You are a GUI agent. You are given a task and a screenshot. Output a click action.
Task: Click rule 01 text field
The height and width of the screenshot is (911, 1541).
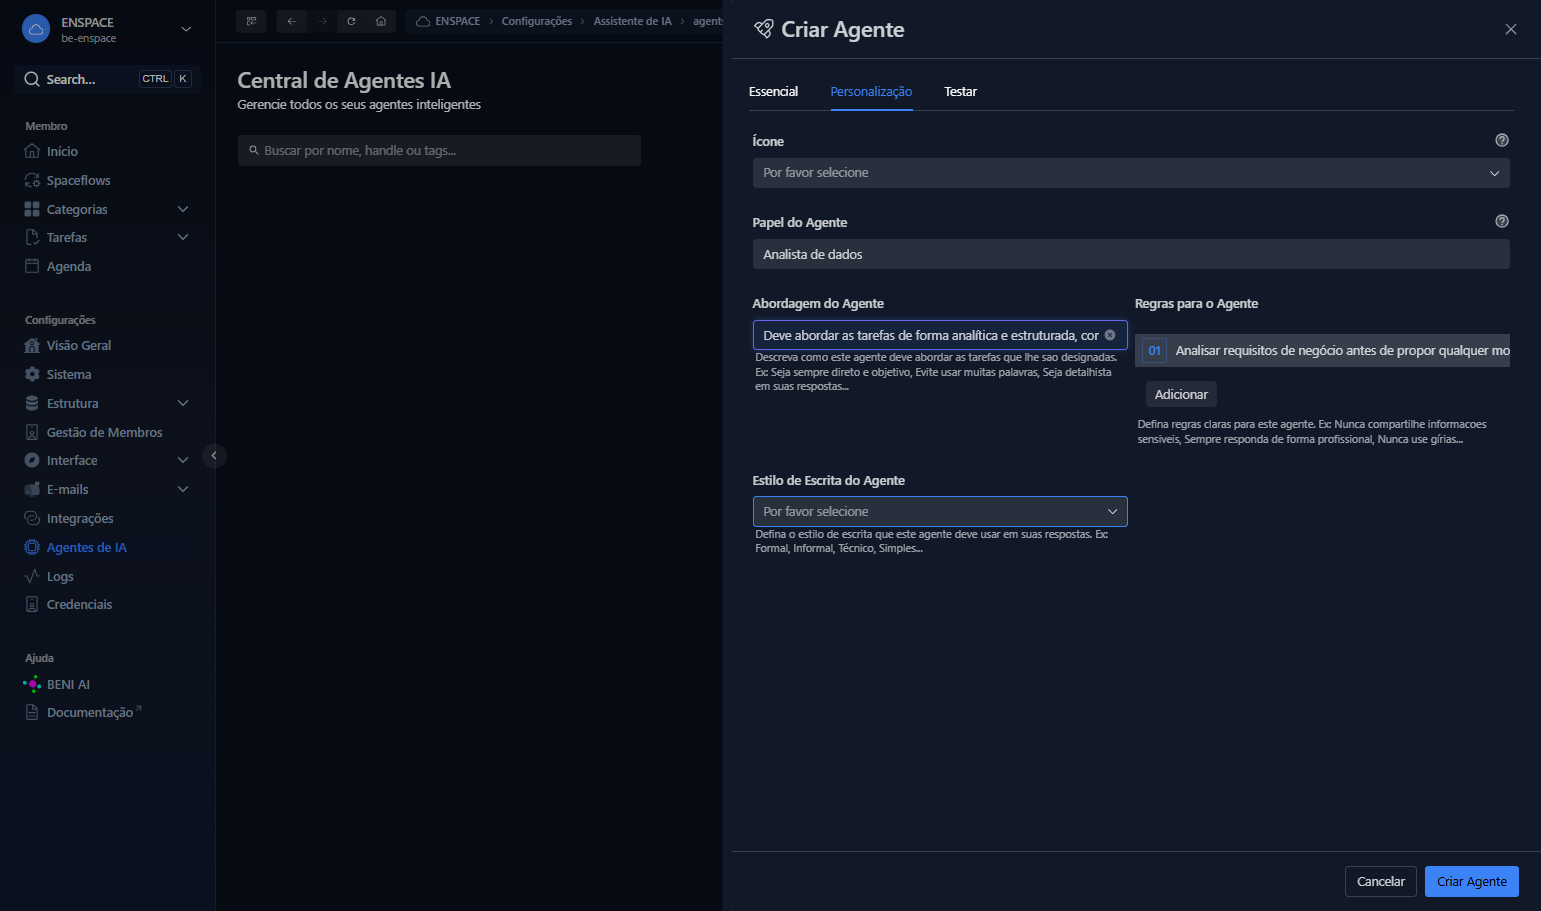[x=1340, y=350]
